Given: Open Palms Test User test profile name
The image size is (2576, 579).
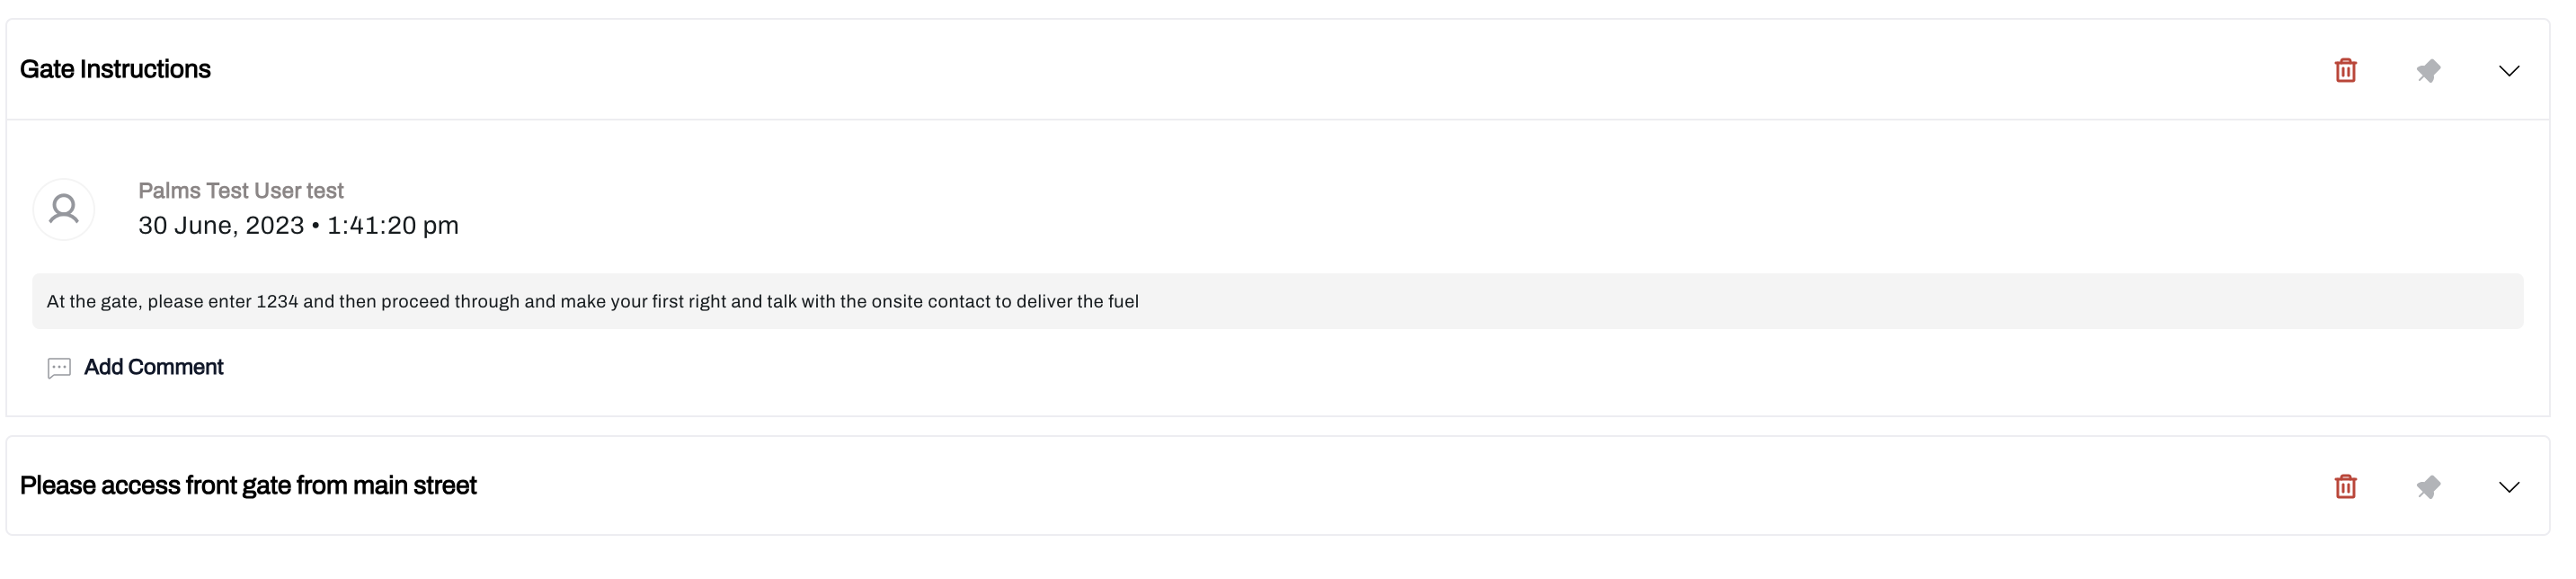Looking at the screenshot, I should 240,191.
